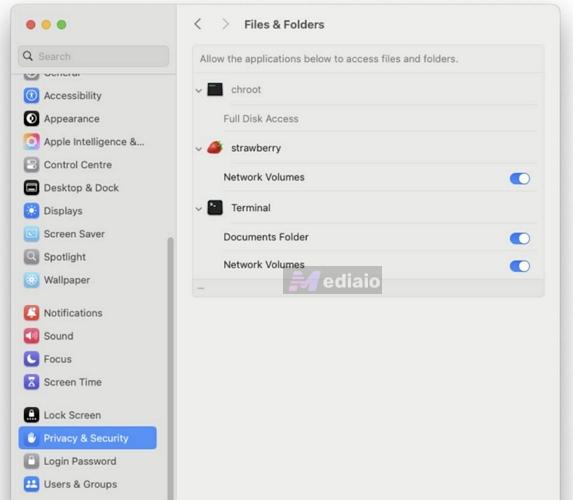Click 'Documents Folder' label text
The image size is (573, 500).
[x=266, y=237]
